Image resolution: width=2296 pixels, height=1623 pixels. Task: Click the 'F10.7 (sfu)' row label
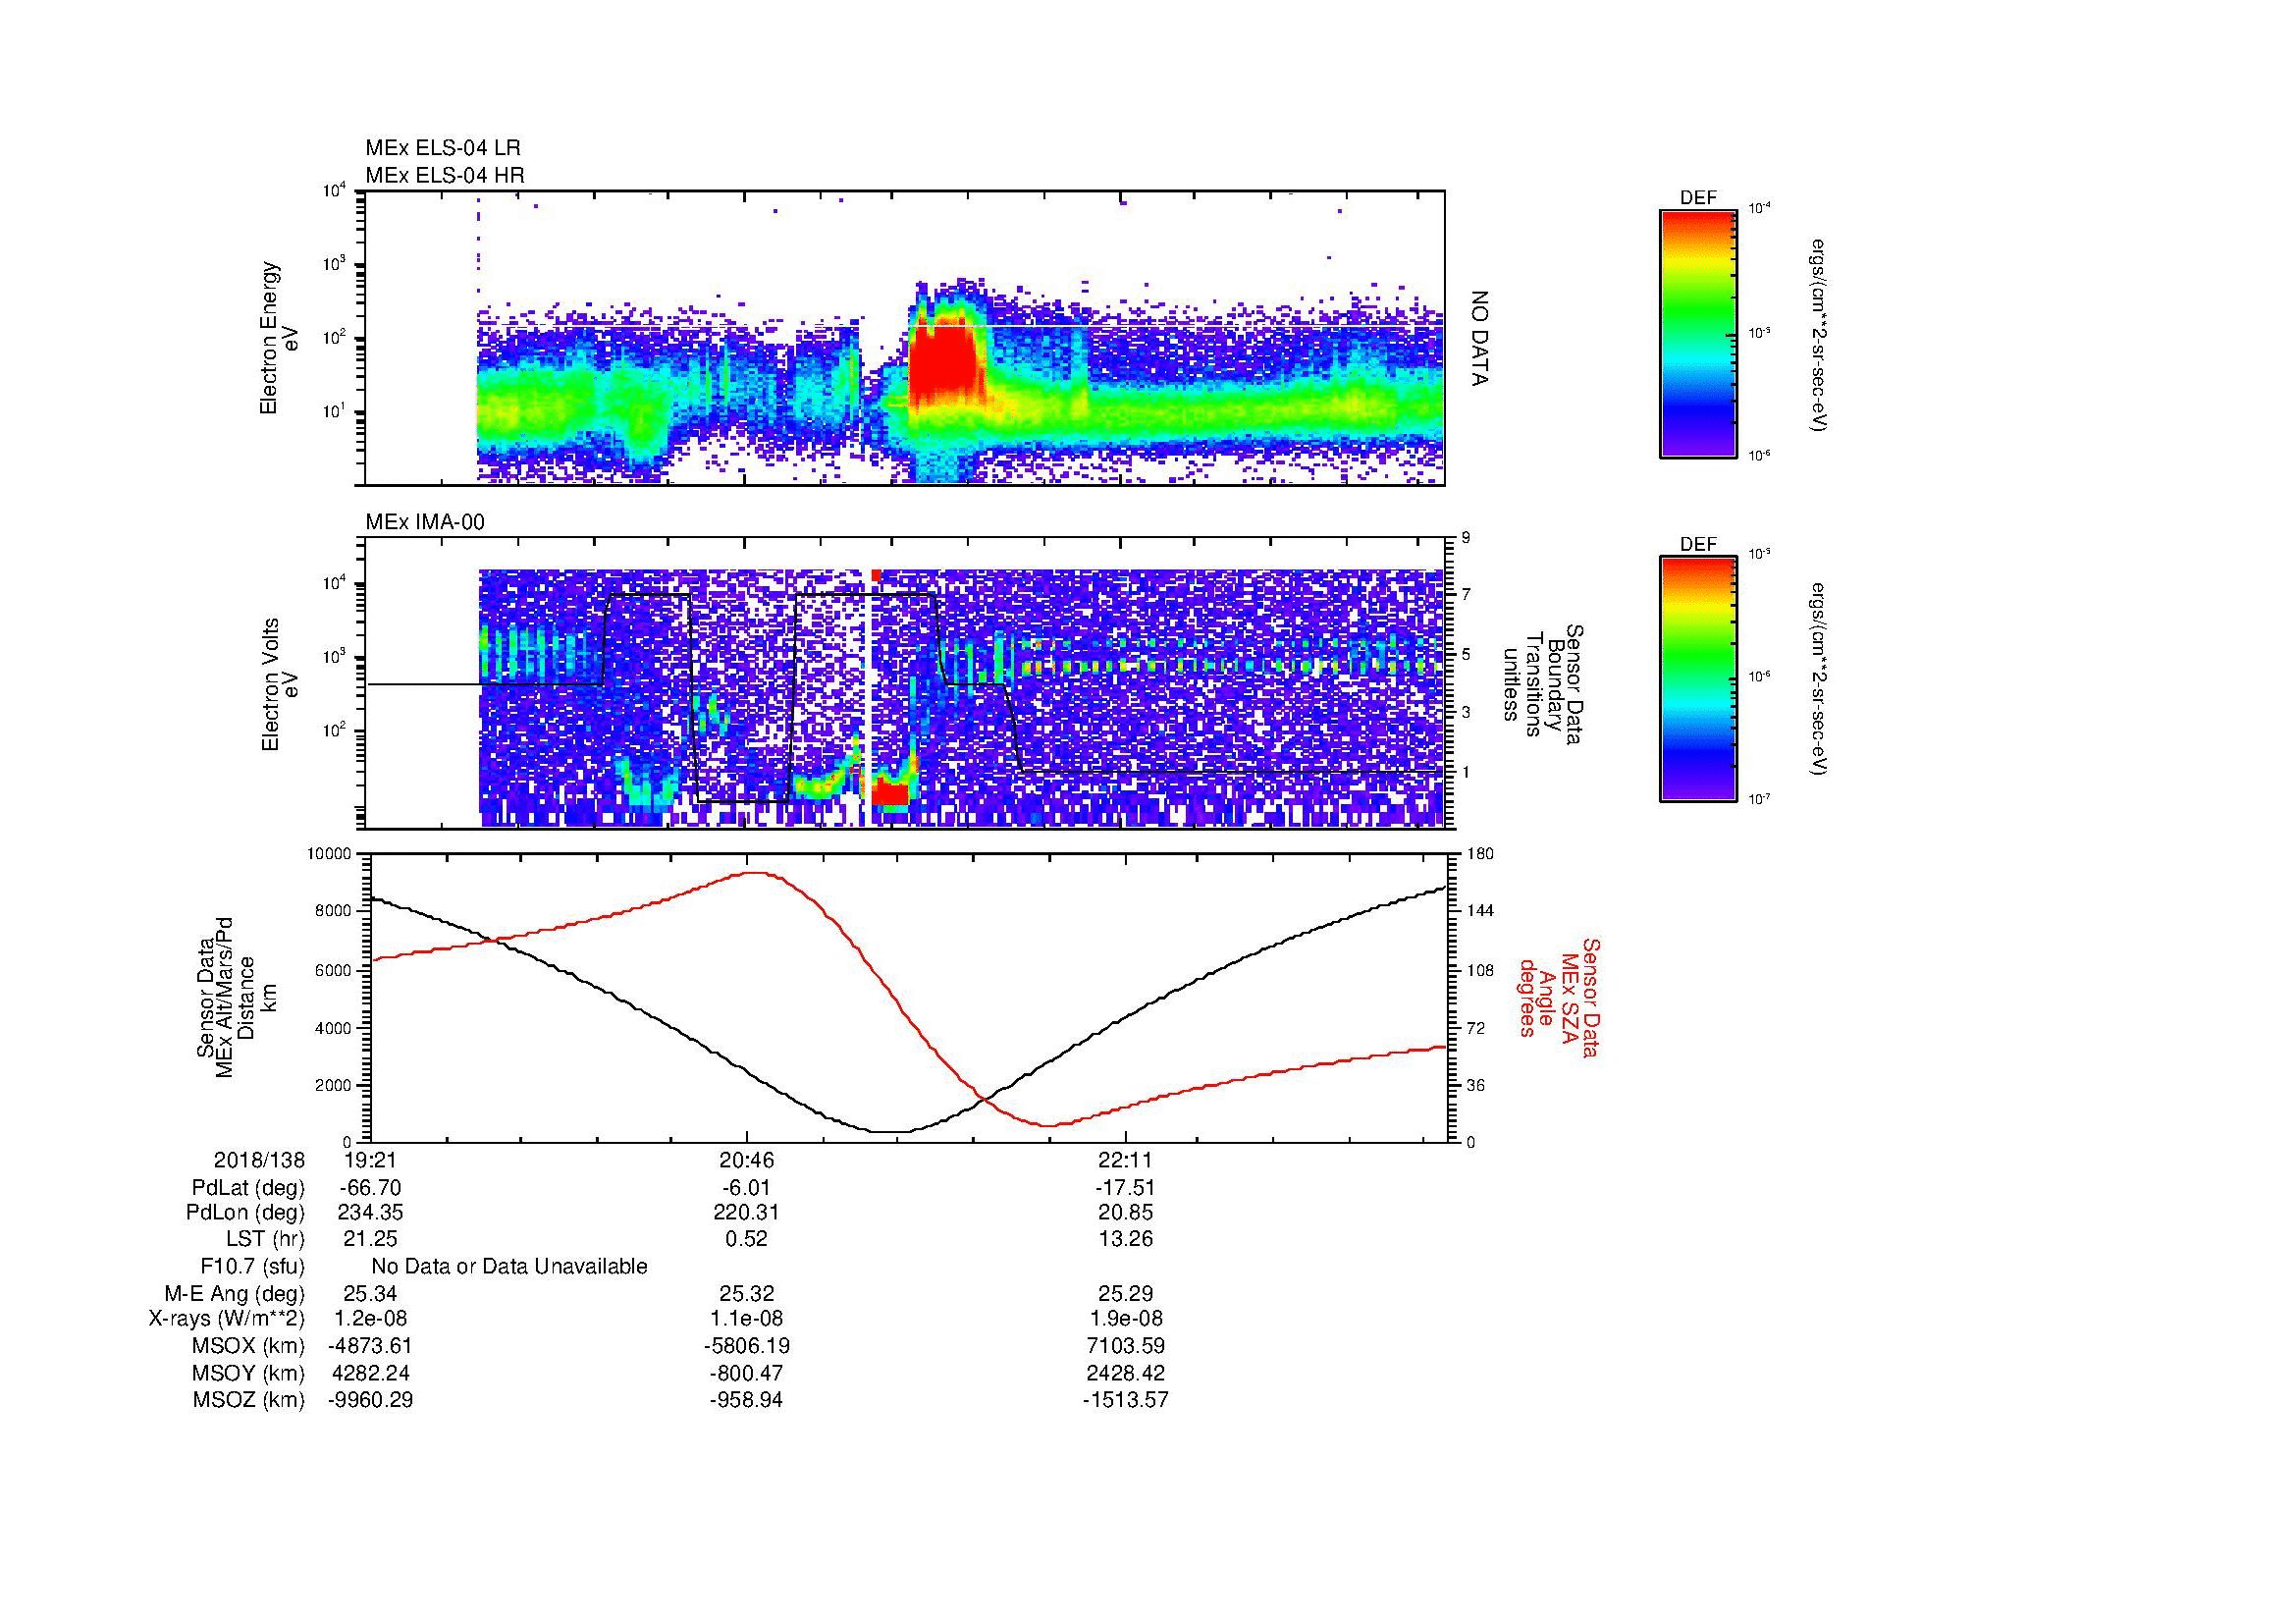point(252,1266)
